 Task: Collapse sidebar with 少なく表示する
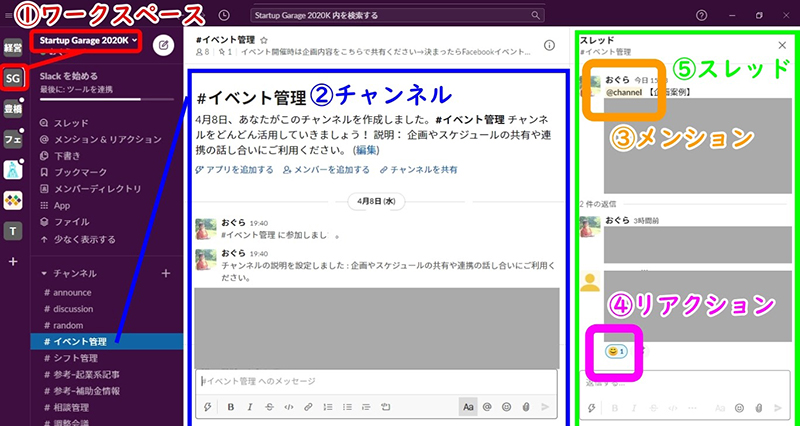coord(78,239)
